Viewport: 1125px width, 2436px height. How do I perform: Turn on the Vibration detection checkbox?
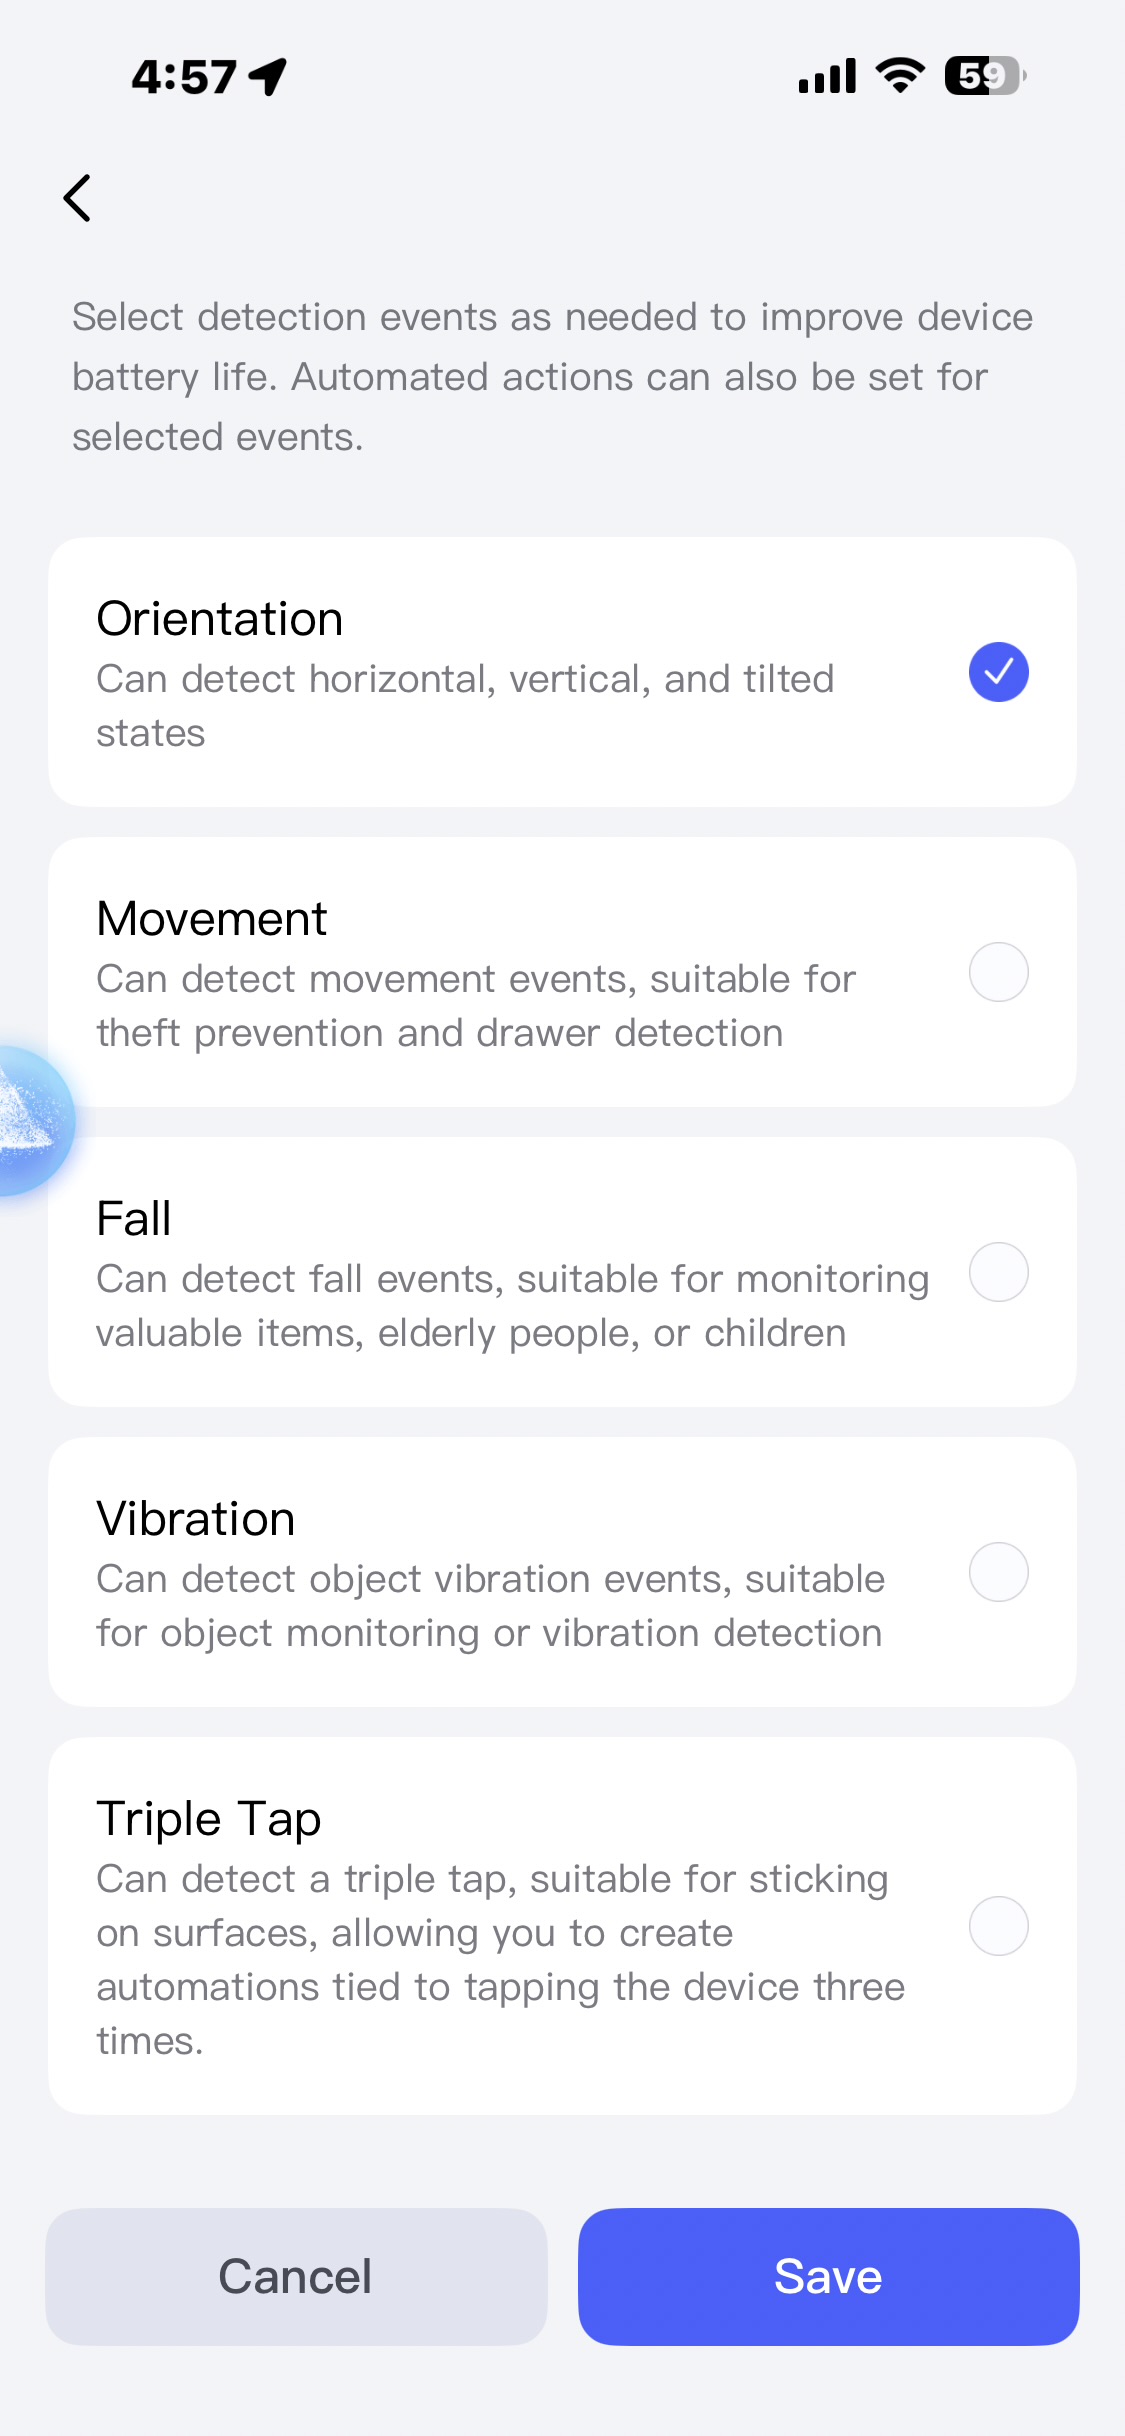(998, 1572)
